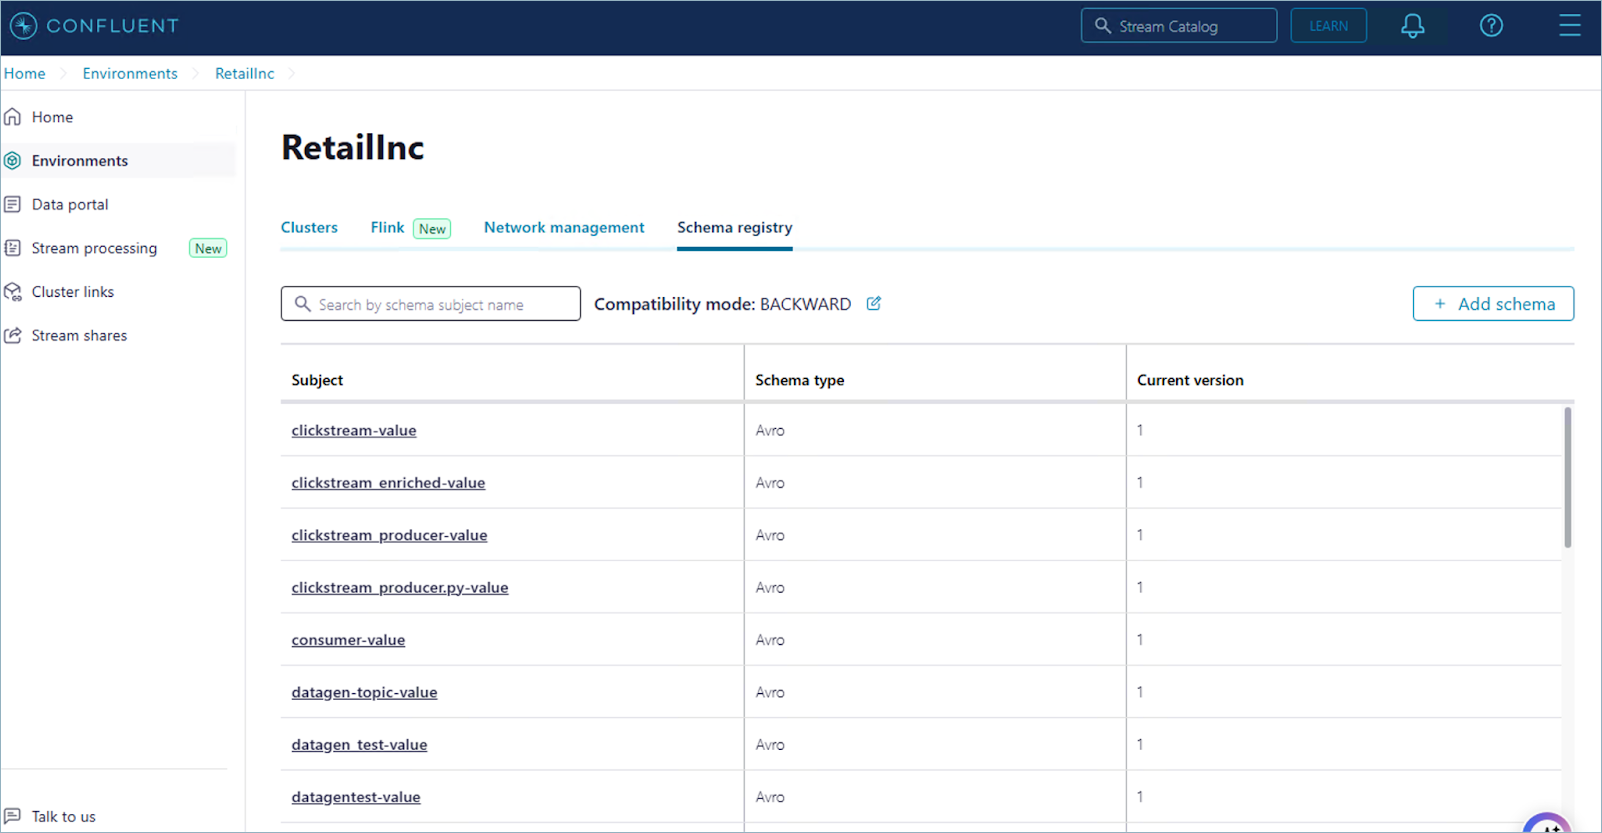The height and width of the screenshot is (833, 1602).
Task: Open the hamburger menu at top right
Action: 1570,26
